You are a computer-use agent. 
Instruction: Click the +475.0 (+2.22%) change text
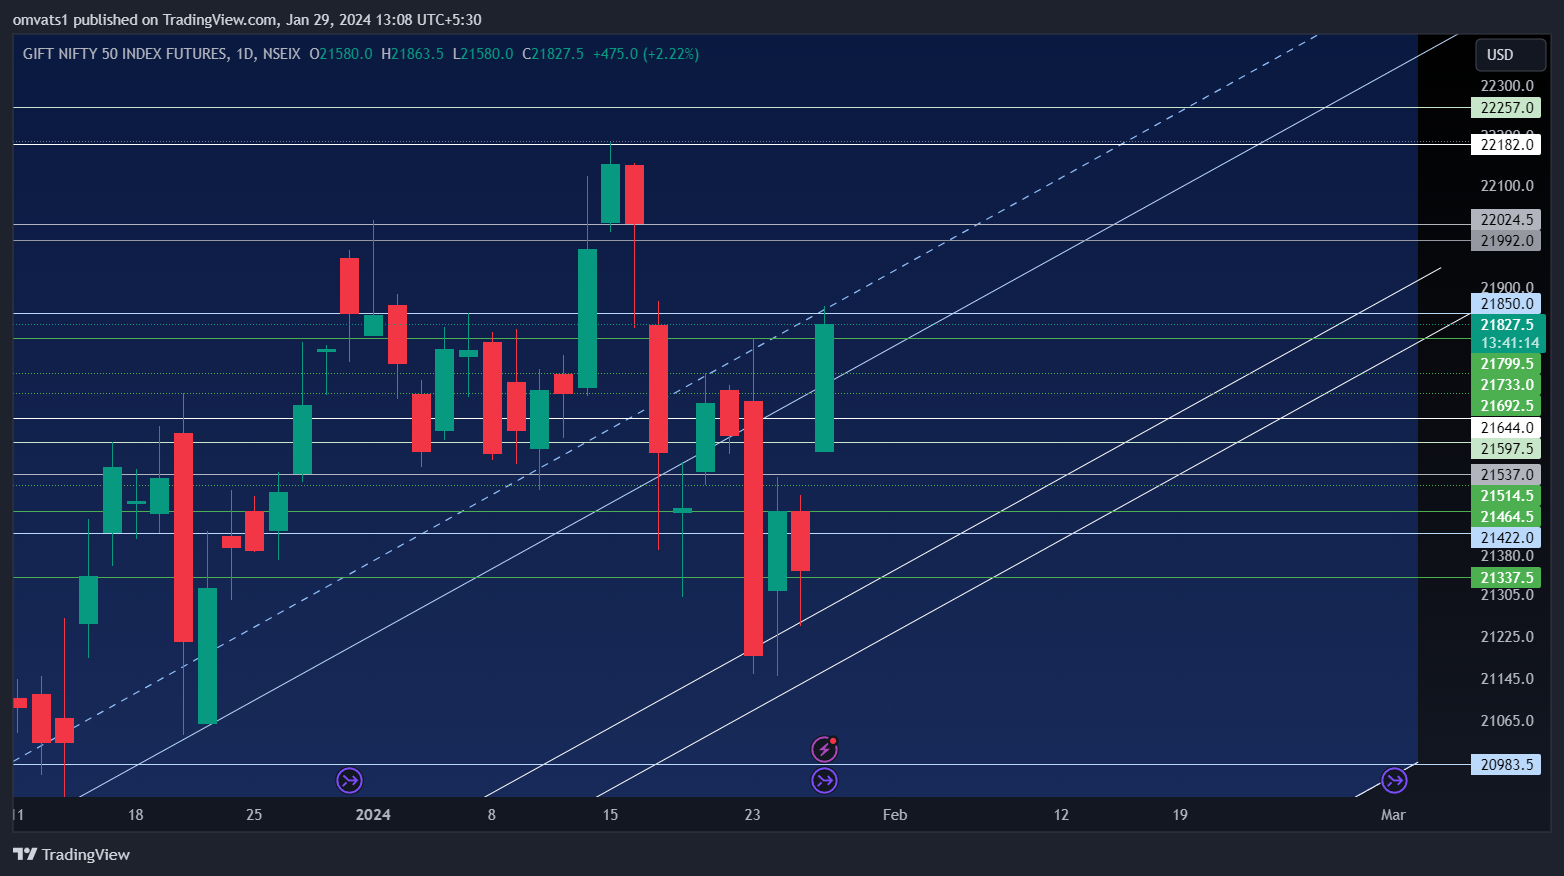(x=646, y=54)
